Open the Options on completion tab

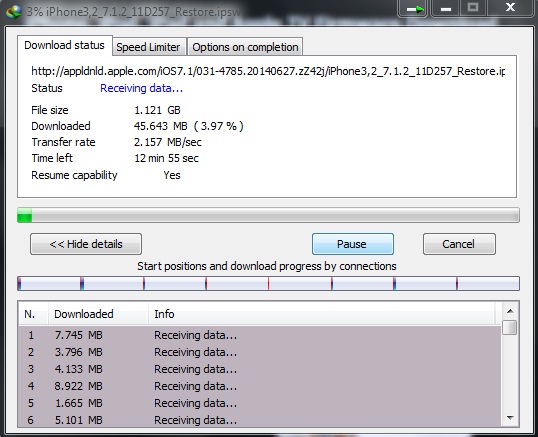coord(245,47)
